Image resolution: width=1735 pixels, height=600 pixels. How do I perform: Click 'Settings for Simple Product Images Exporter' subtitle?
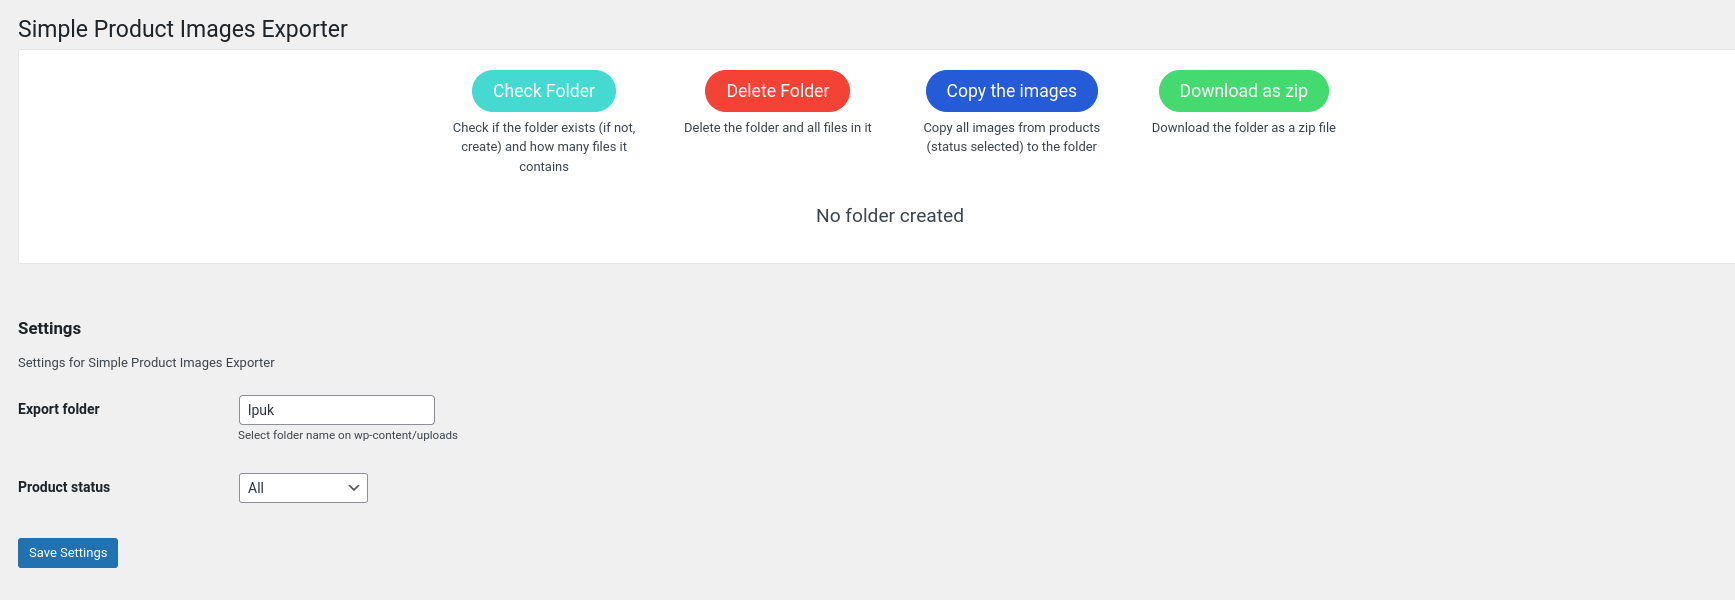(146, 363)
